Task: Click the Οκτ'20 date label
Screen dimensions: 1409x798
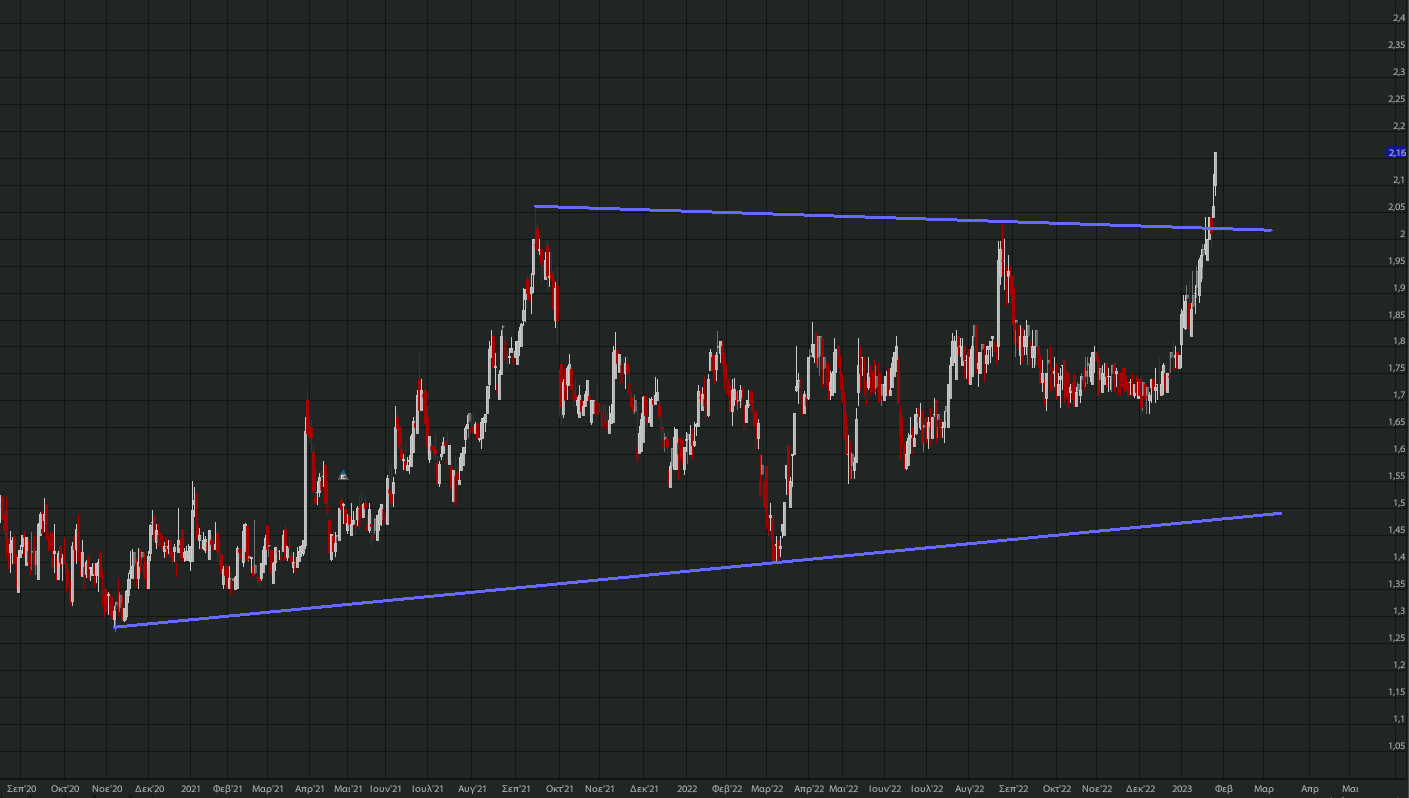Action: (x=65, y=789)
